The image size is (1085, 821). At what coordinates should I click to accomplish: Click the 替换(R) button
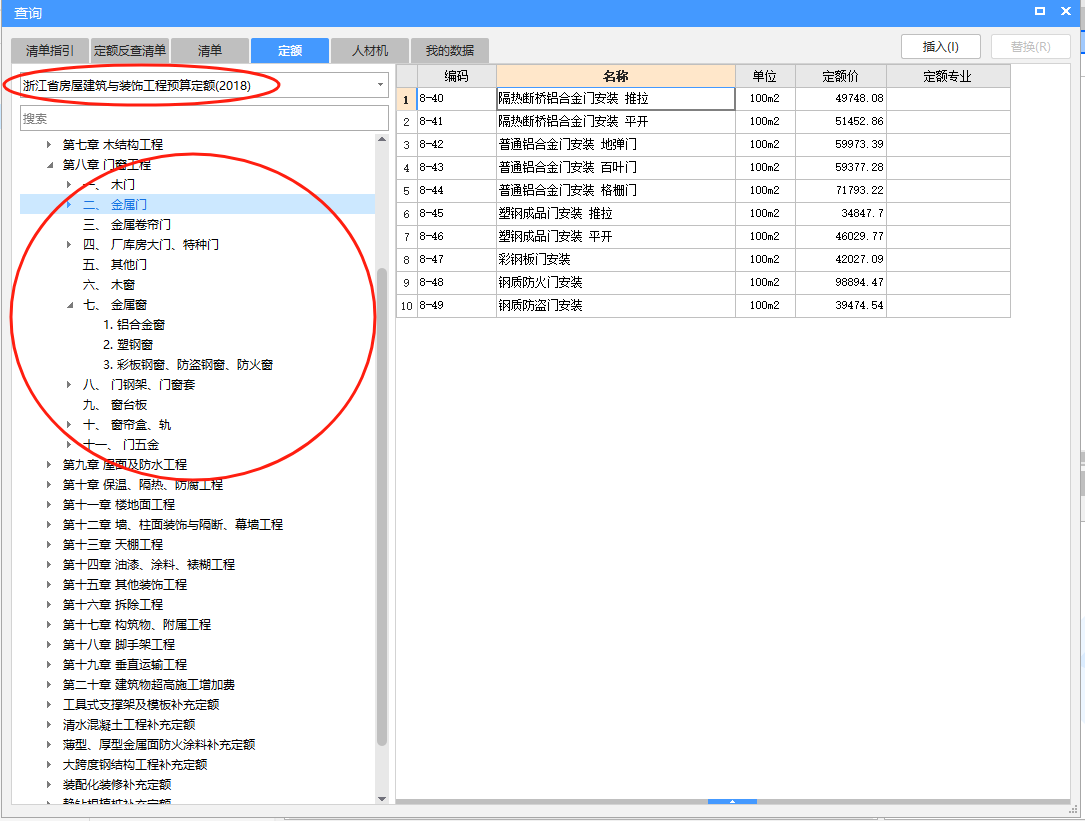[x=1030, y=46]
